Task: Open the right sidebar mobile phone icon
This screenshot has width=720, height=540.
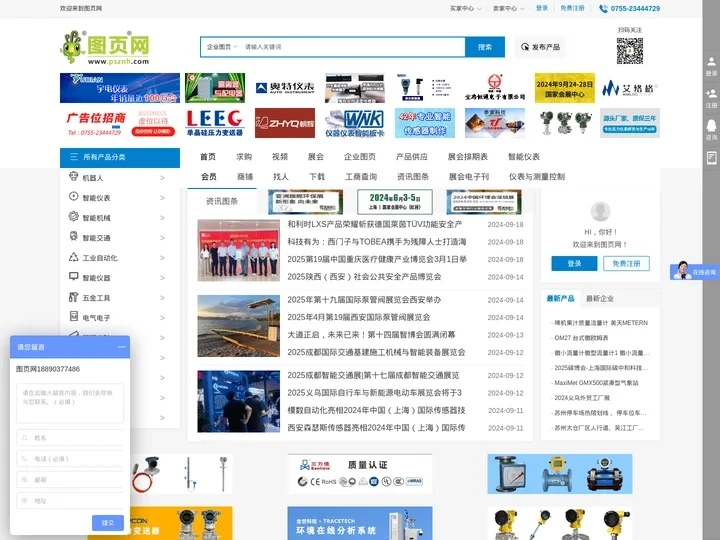Action: 711,158
